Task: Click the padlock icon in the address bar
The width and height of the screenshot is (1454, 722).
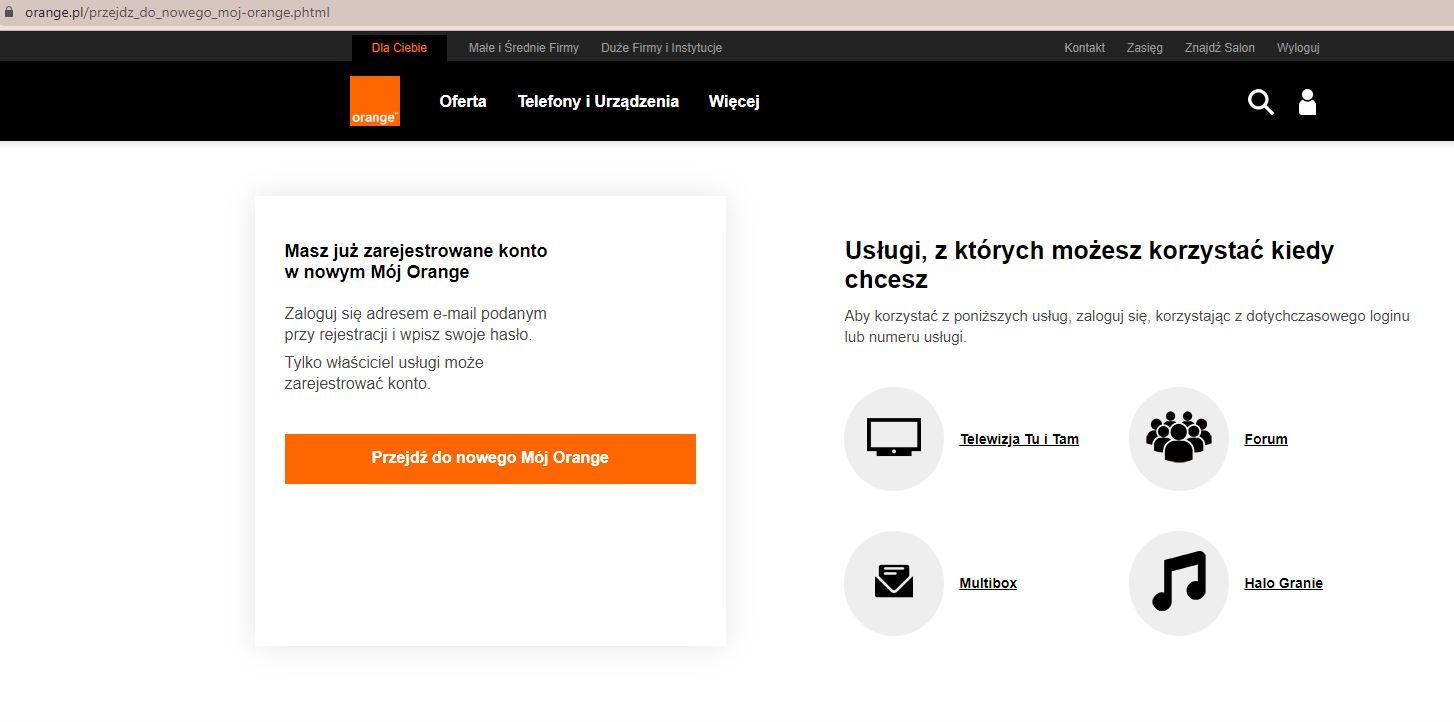Action: [x=10, y=13]
